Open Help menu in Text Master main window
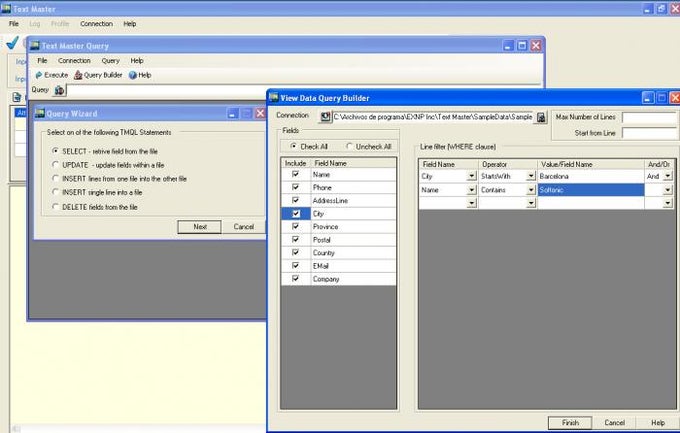Image resolution: width=680 pixels, height=433 pixels. [130, 24]
